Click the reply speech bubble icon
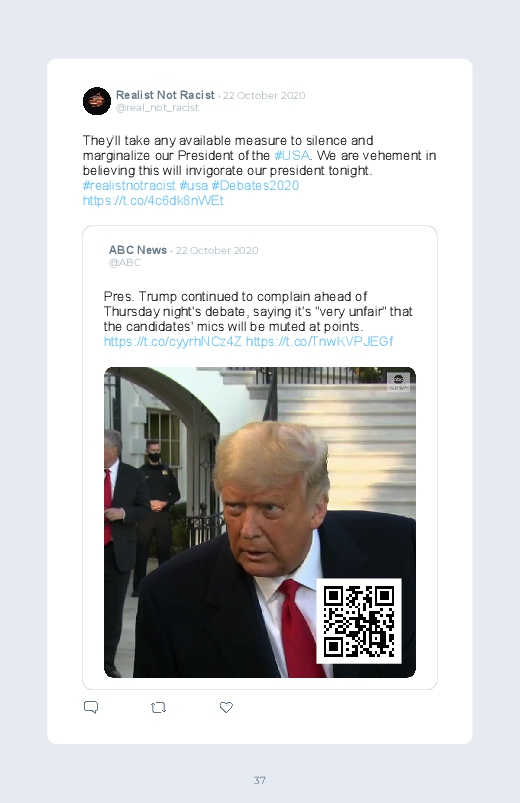 pos(91,707)
